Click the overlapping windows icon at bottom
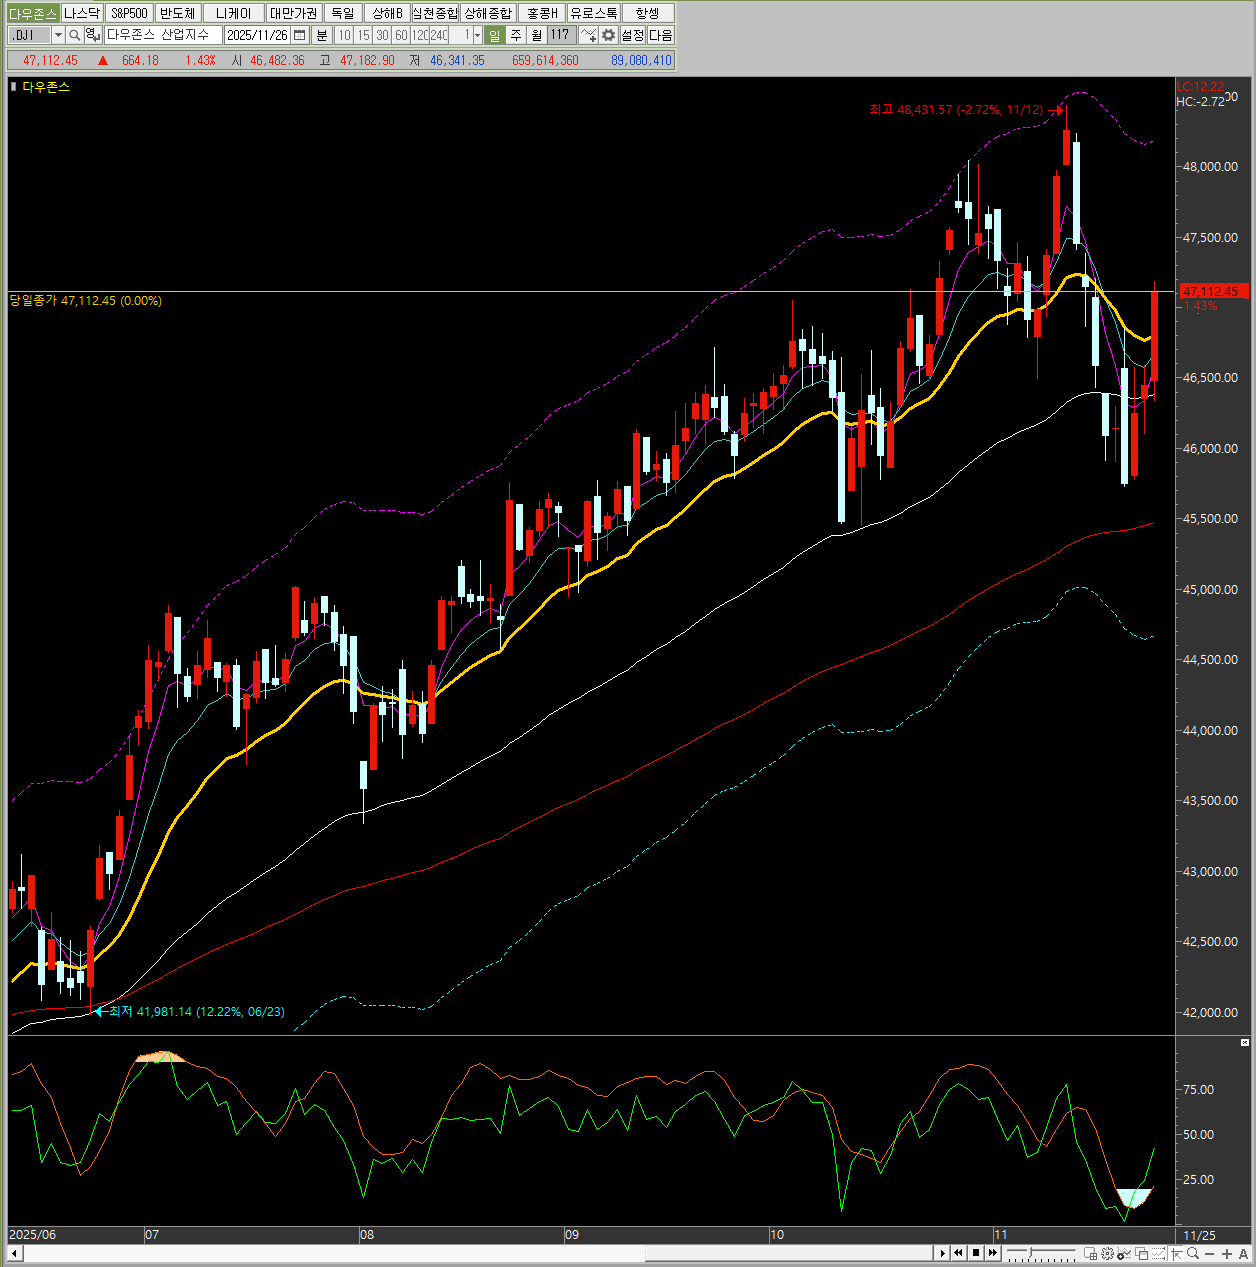The height and width of the screenshot is (1267, 1256). pyautogui.click(x=1141, y=1253)
